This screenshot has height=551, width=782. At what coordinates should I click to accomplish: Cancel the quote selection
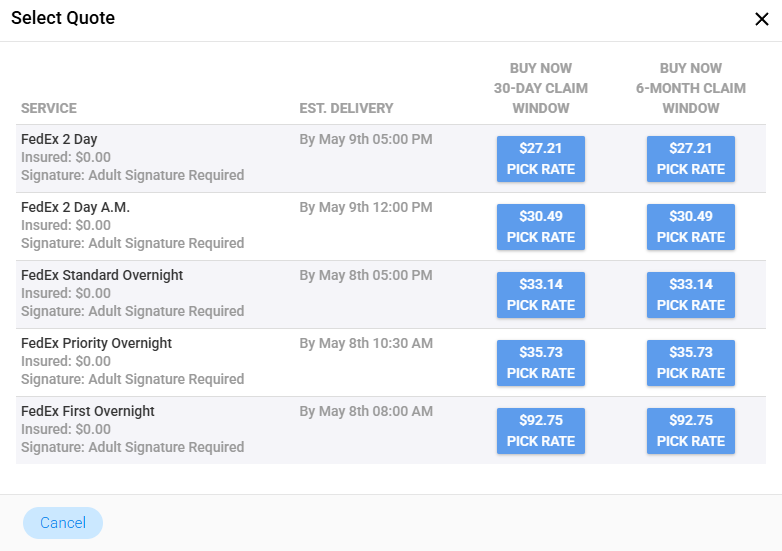(63, 523)
